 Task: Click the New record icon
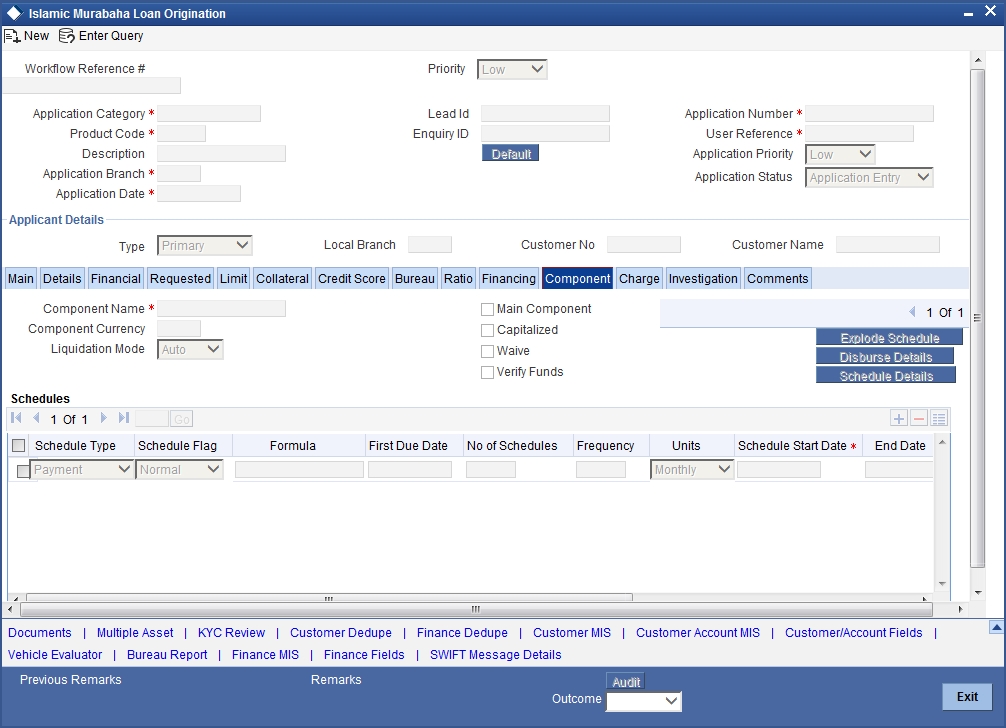click(12, 36)
